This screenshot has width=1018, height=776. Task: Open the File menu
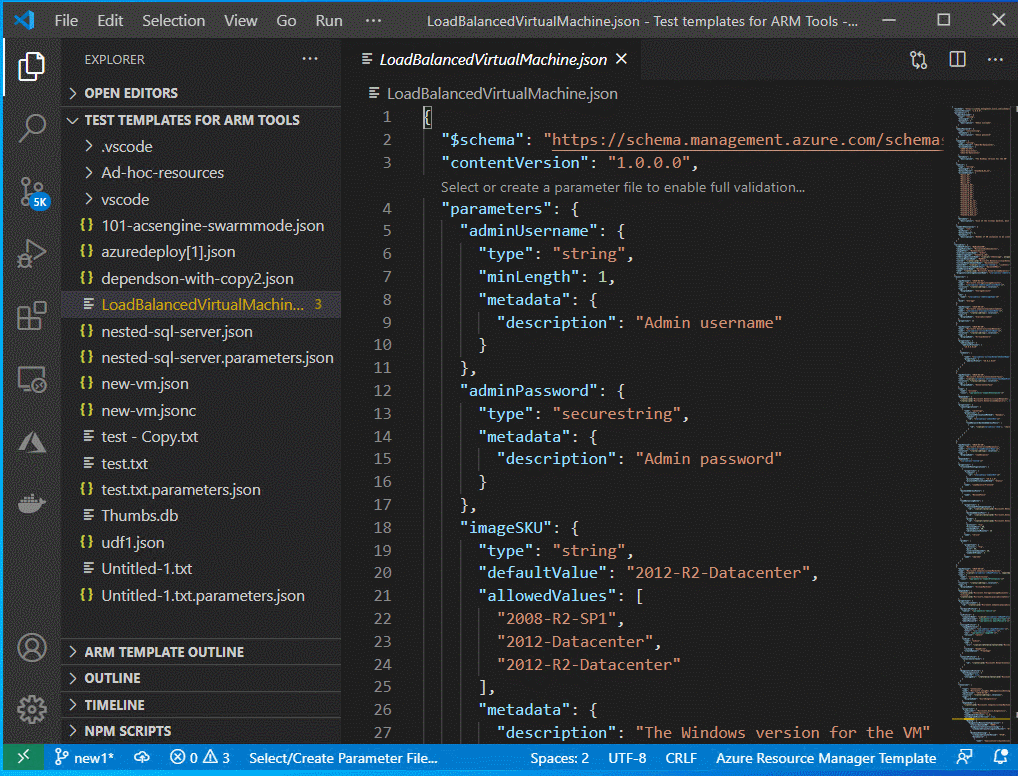[x=66, y=21]
